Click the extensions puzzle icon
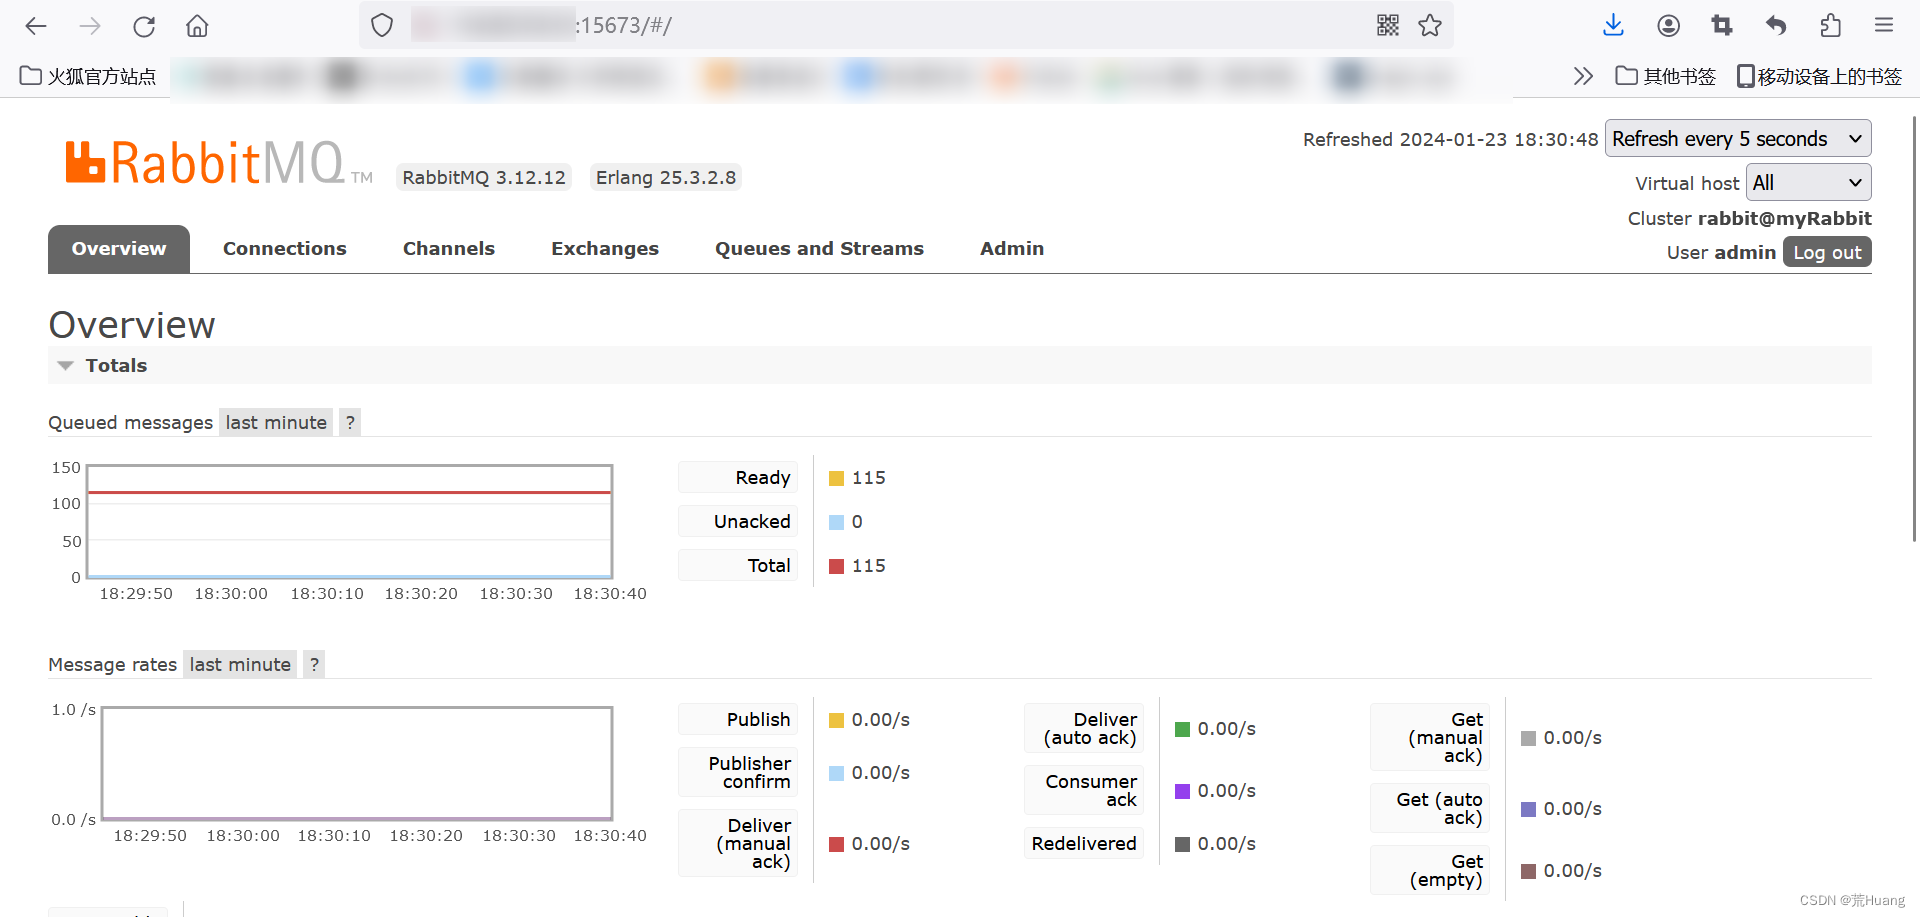This screenshot has width=1920, height=917. 1831,25
